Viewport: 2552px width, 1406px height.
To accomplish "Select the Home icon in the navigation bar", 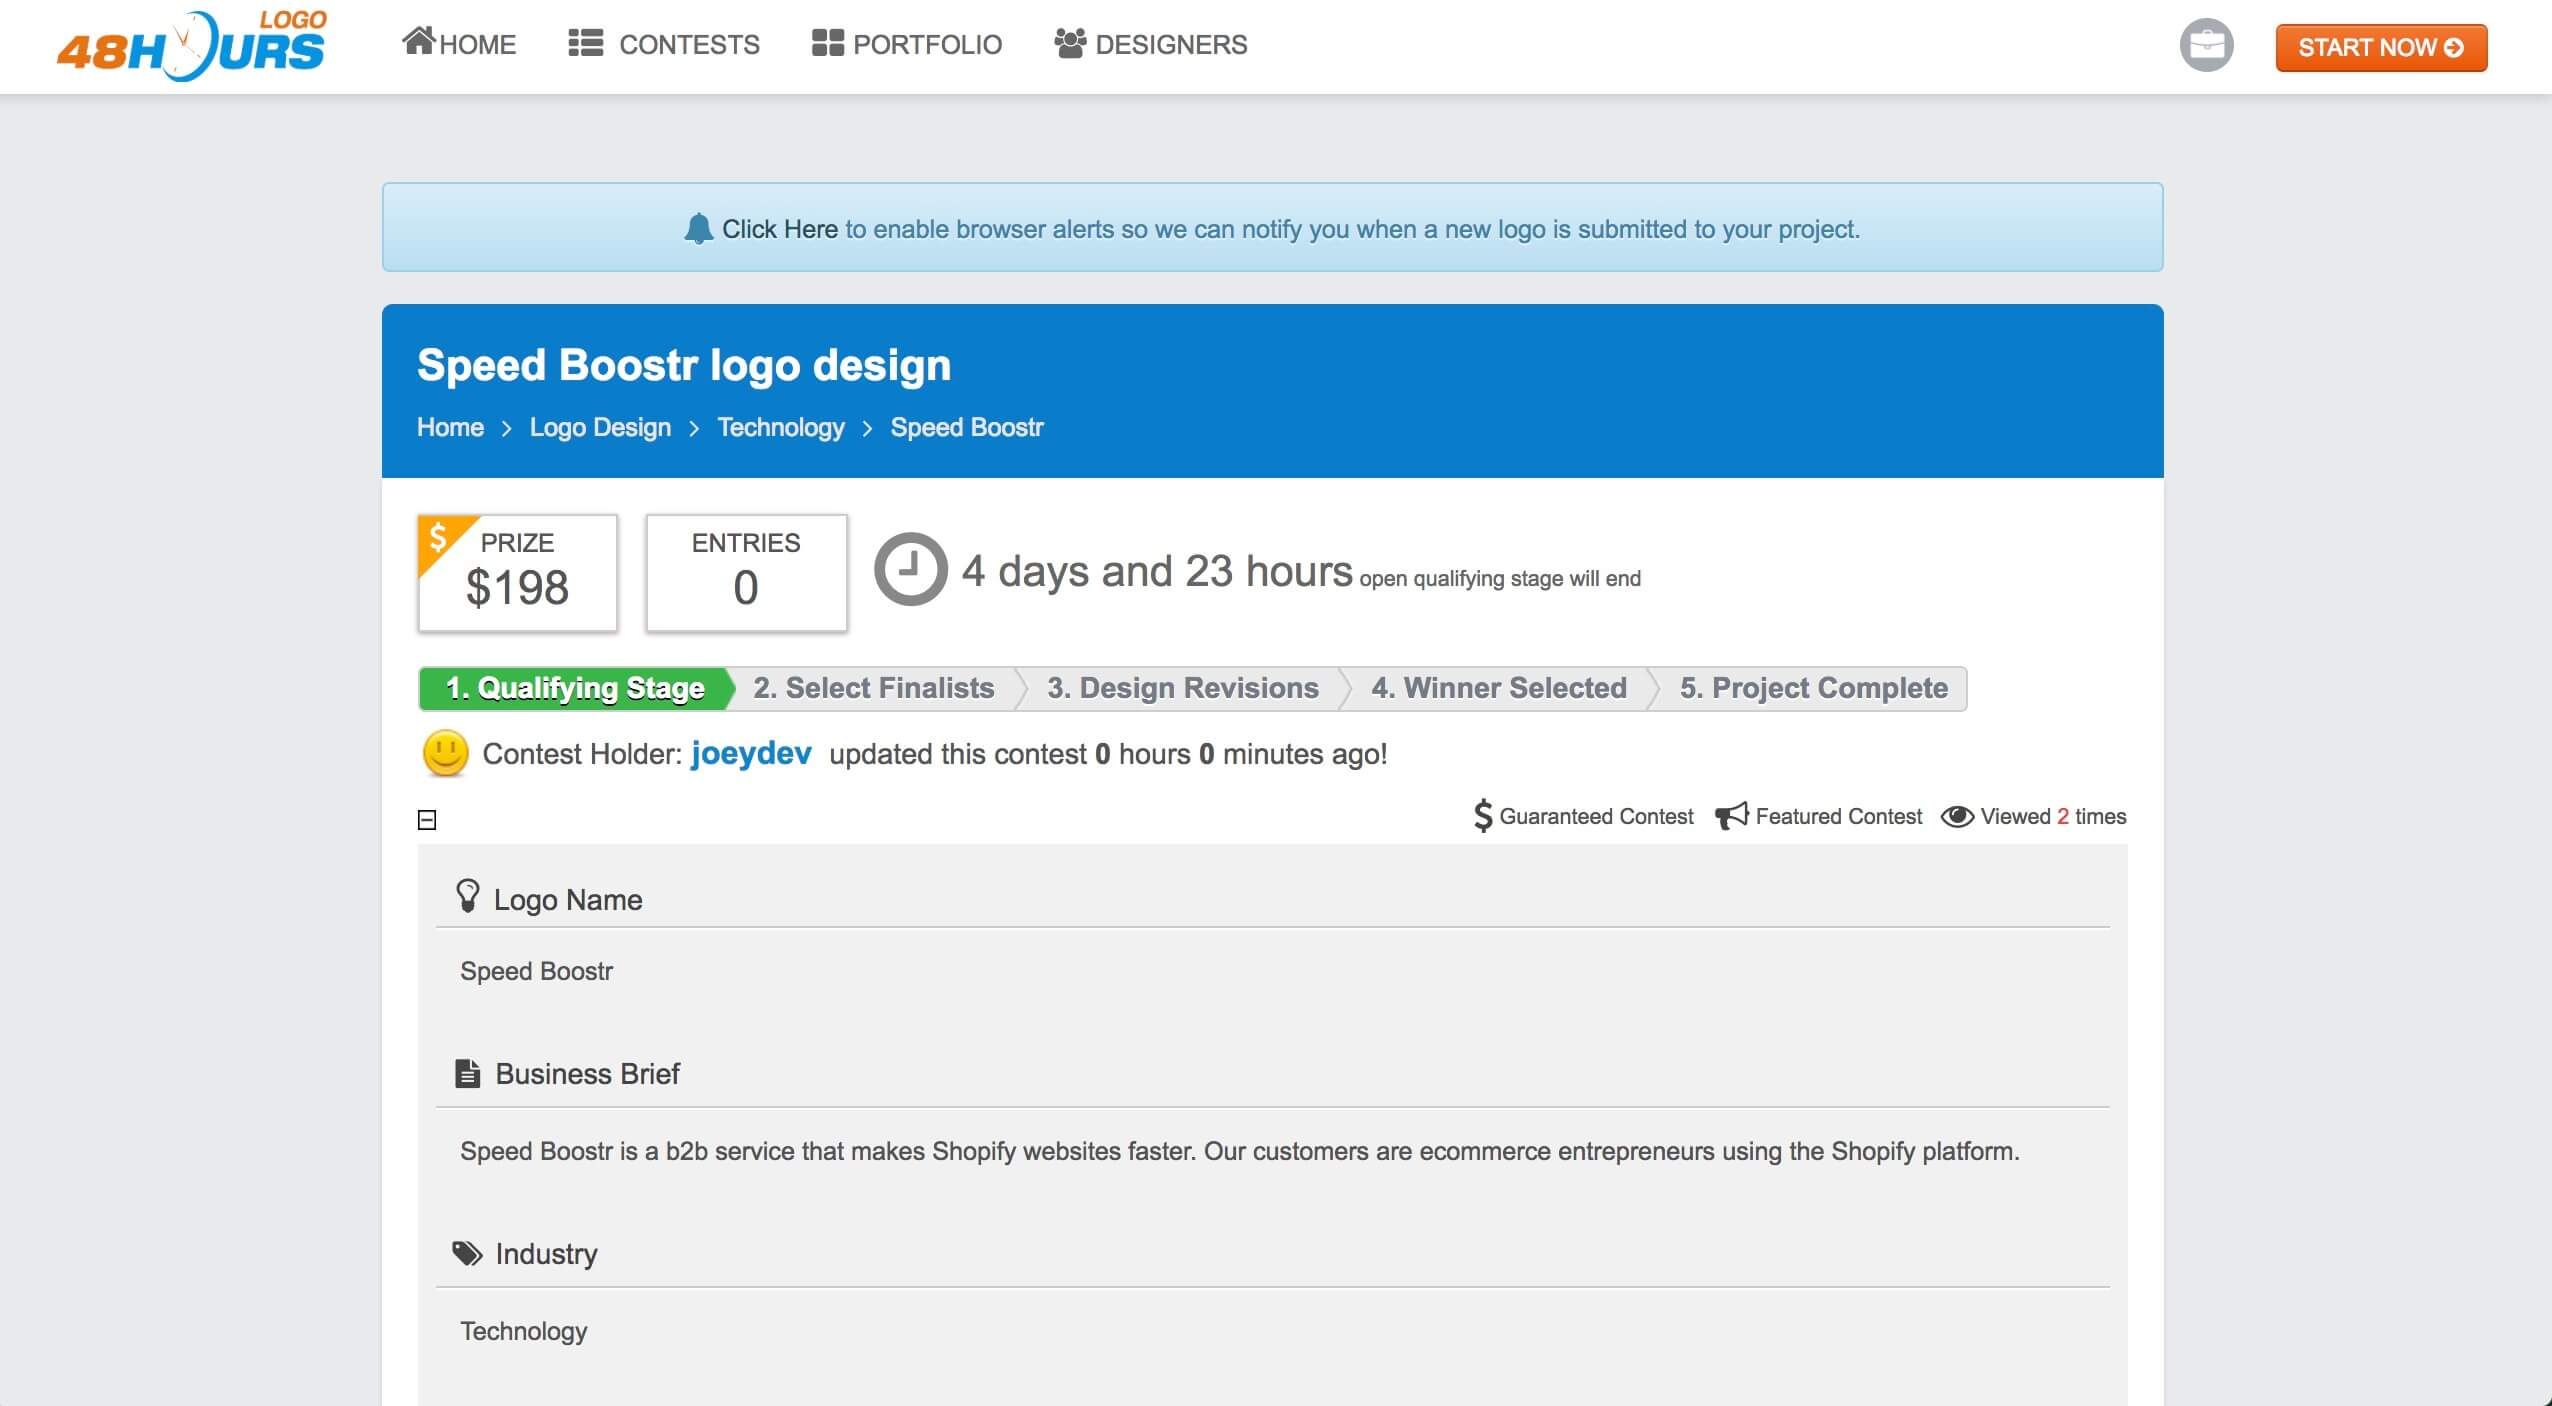I will click(417, 40).
